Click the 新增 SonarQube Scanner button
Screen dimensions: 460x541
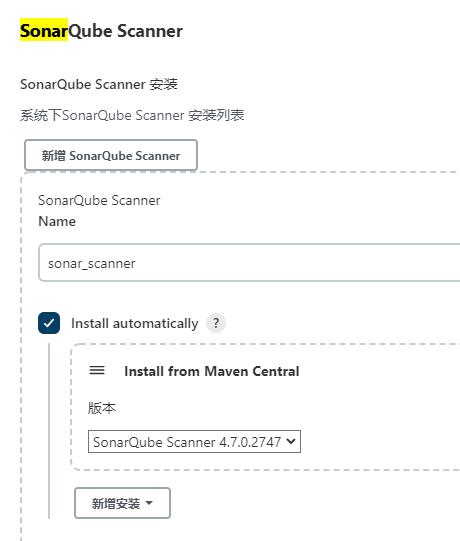111,155
